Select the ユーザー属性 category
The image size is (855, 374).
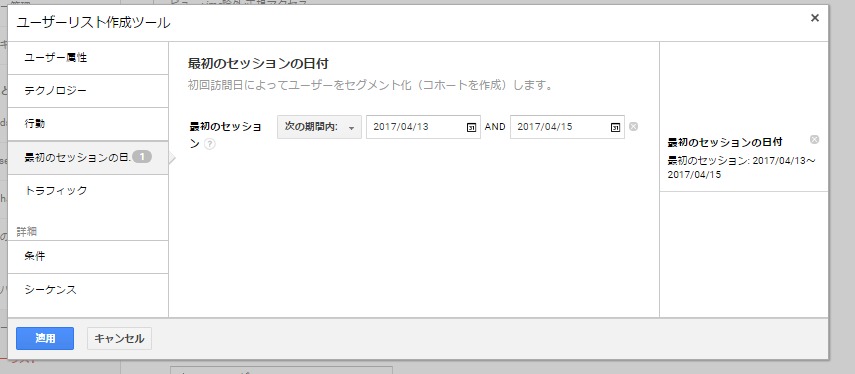88,58
